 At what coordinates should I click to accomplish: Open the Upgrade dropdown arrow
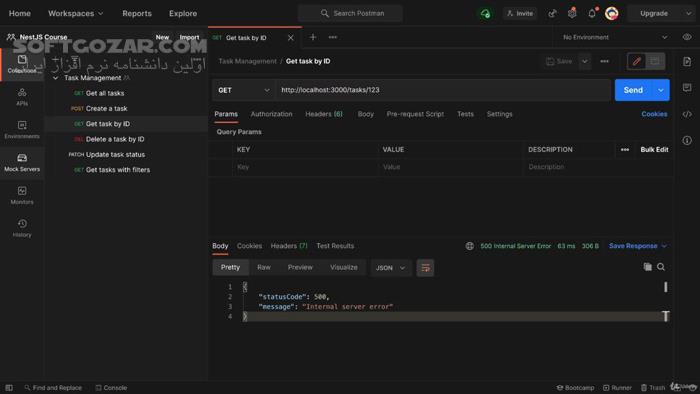688,13
